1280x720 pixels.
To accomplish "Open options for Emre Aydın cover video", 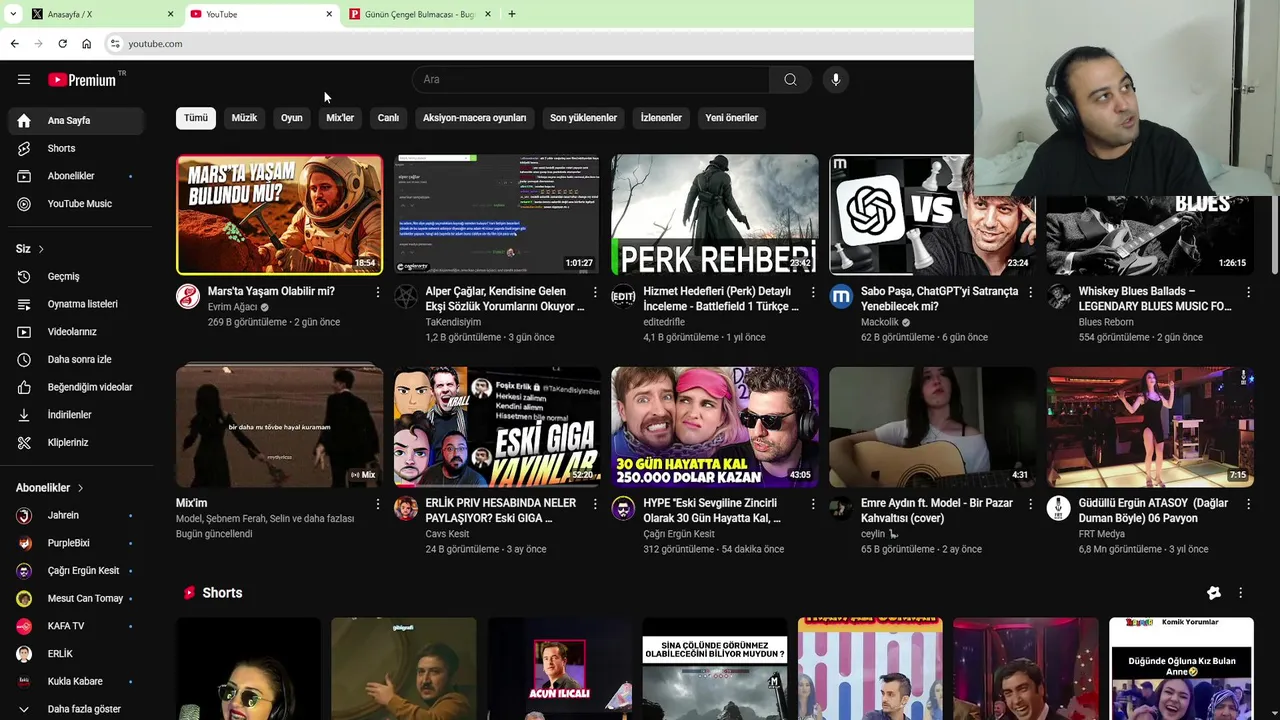I will click(1030, 504).
